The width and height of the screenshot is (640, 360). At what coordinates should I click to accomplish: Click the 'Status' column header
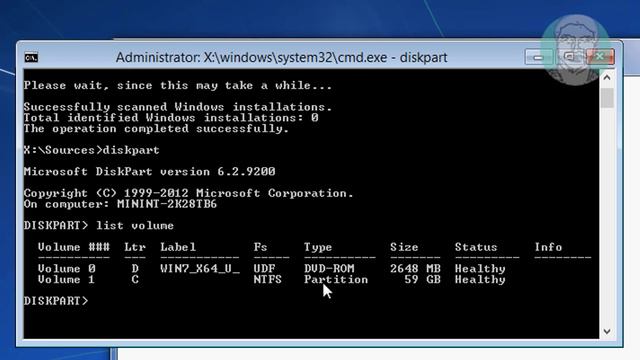(476, 247)
